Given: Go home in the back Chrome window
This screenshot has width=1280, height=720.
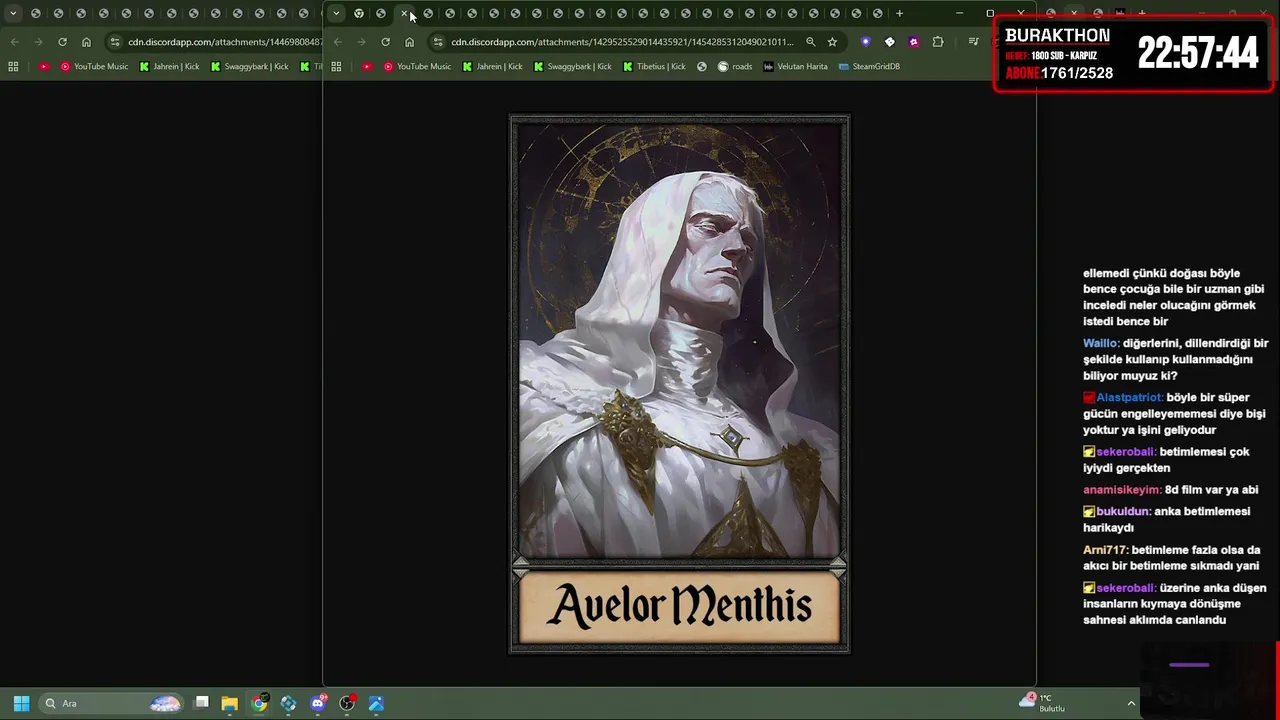Looking at the screenshot, I should pos(86,42).
